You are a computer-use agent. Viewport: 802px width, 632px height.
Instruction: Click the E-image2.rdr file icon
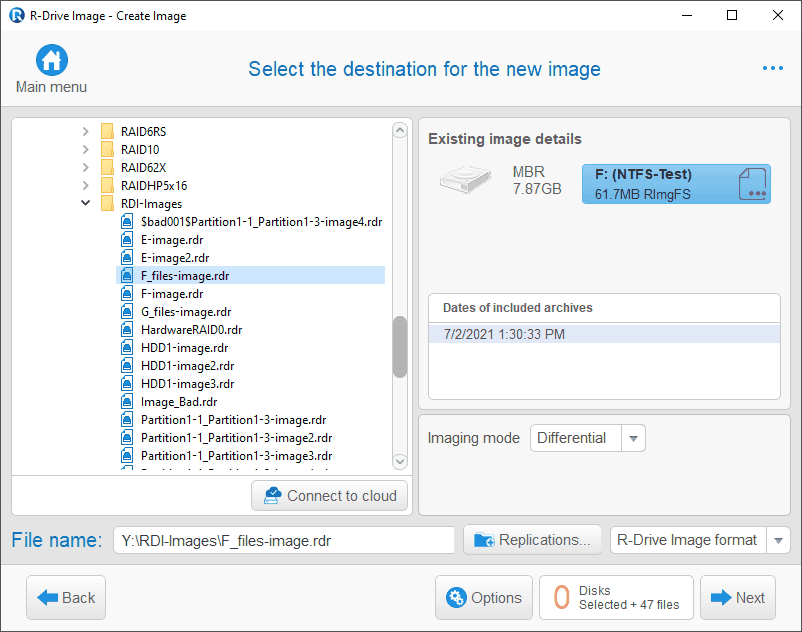[x=127, y=257]
